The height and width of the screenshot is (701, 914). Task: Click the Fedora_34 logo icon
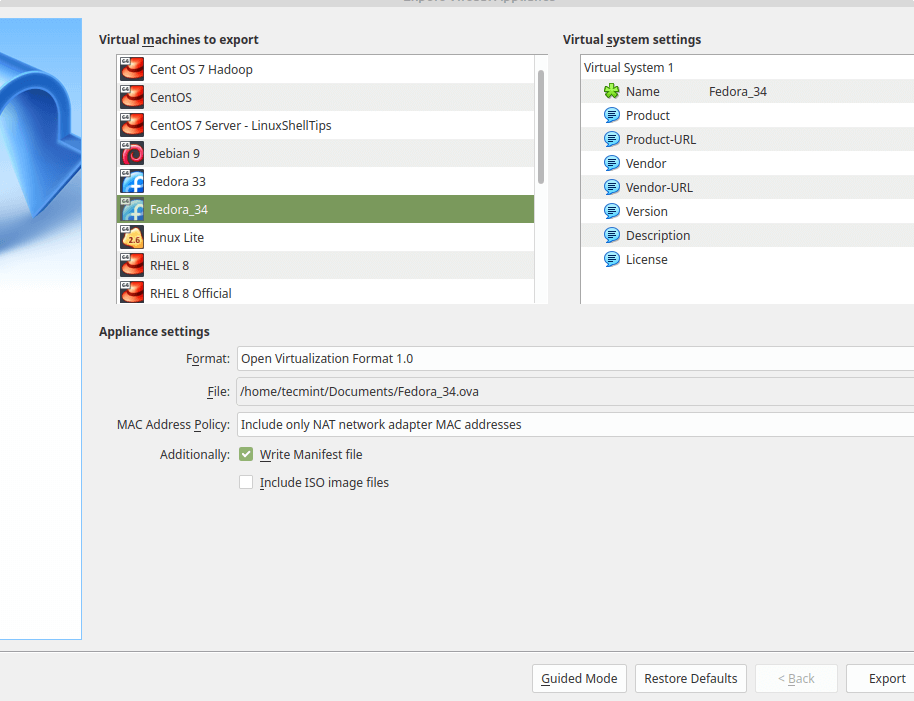(132, 209)
